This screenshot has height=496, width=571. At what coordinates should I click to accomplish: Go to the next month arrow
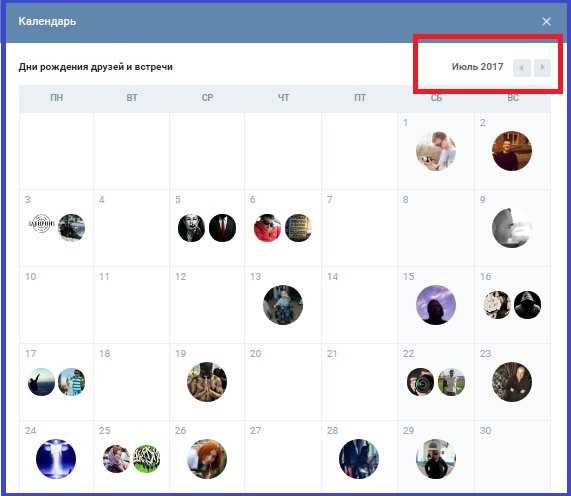pyautogui.click(x=542, y=67)
